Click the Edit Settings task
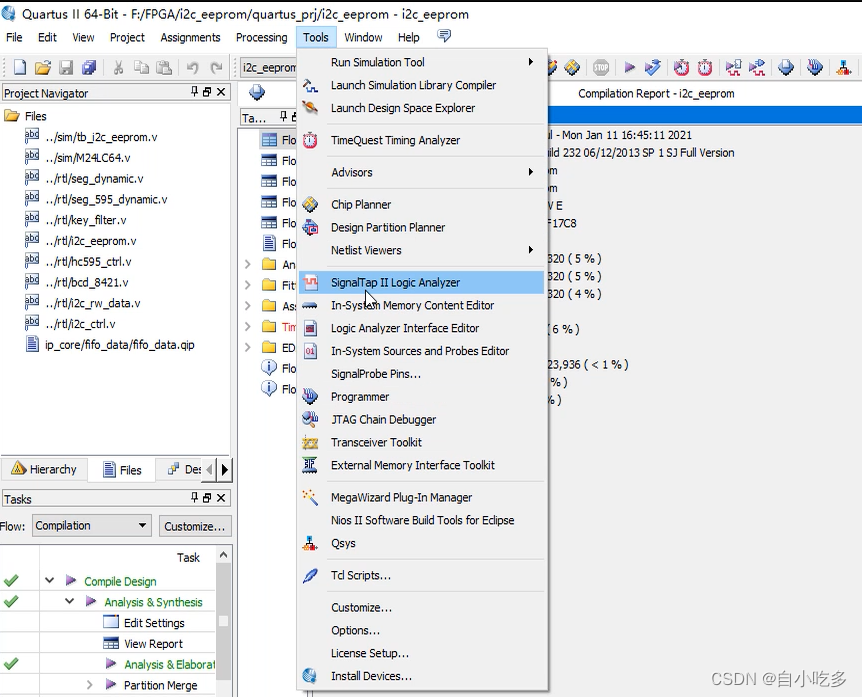The height and width of the screenshot is (697, 862). coord(154,623)
